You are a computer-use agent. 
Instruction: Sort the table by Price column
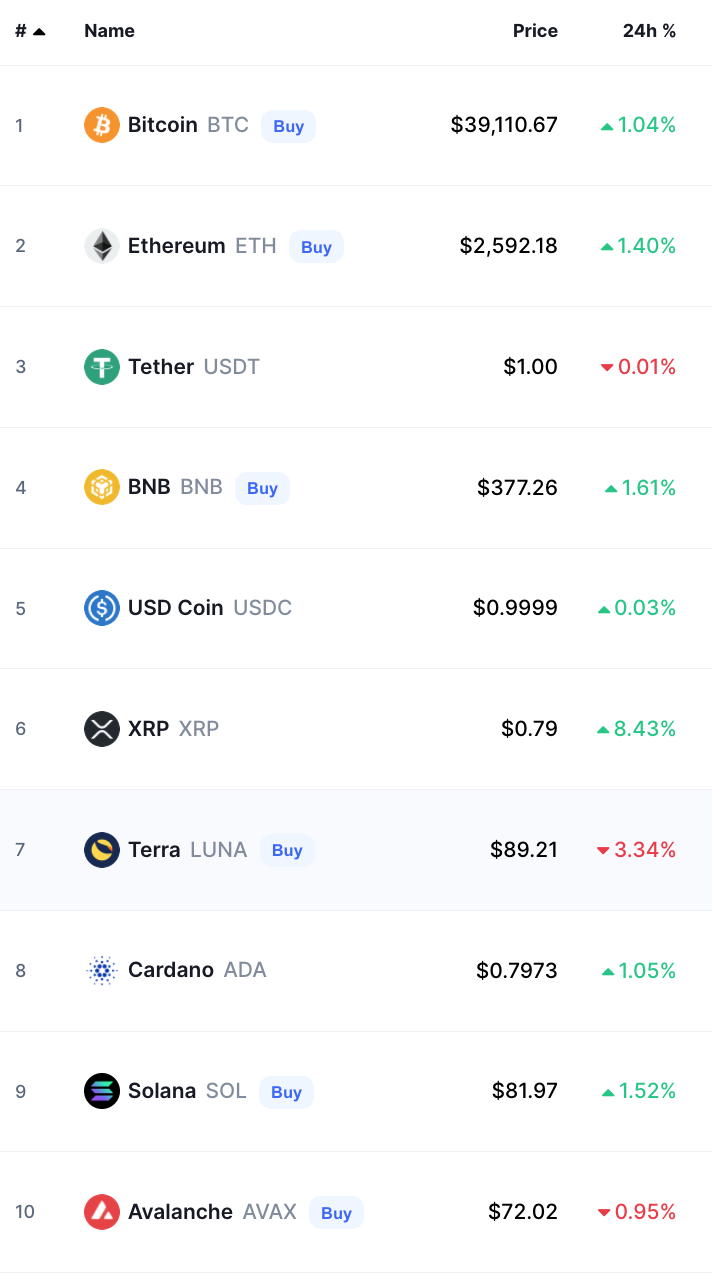535,31
